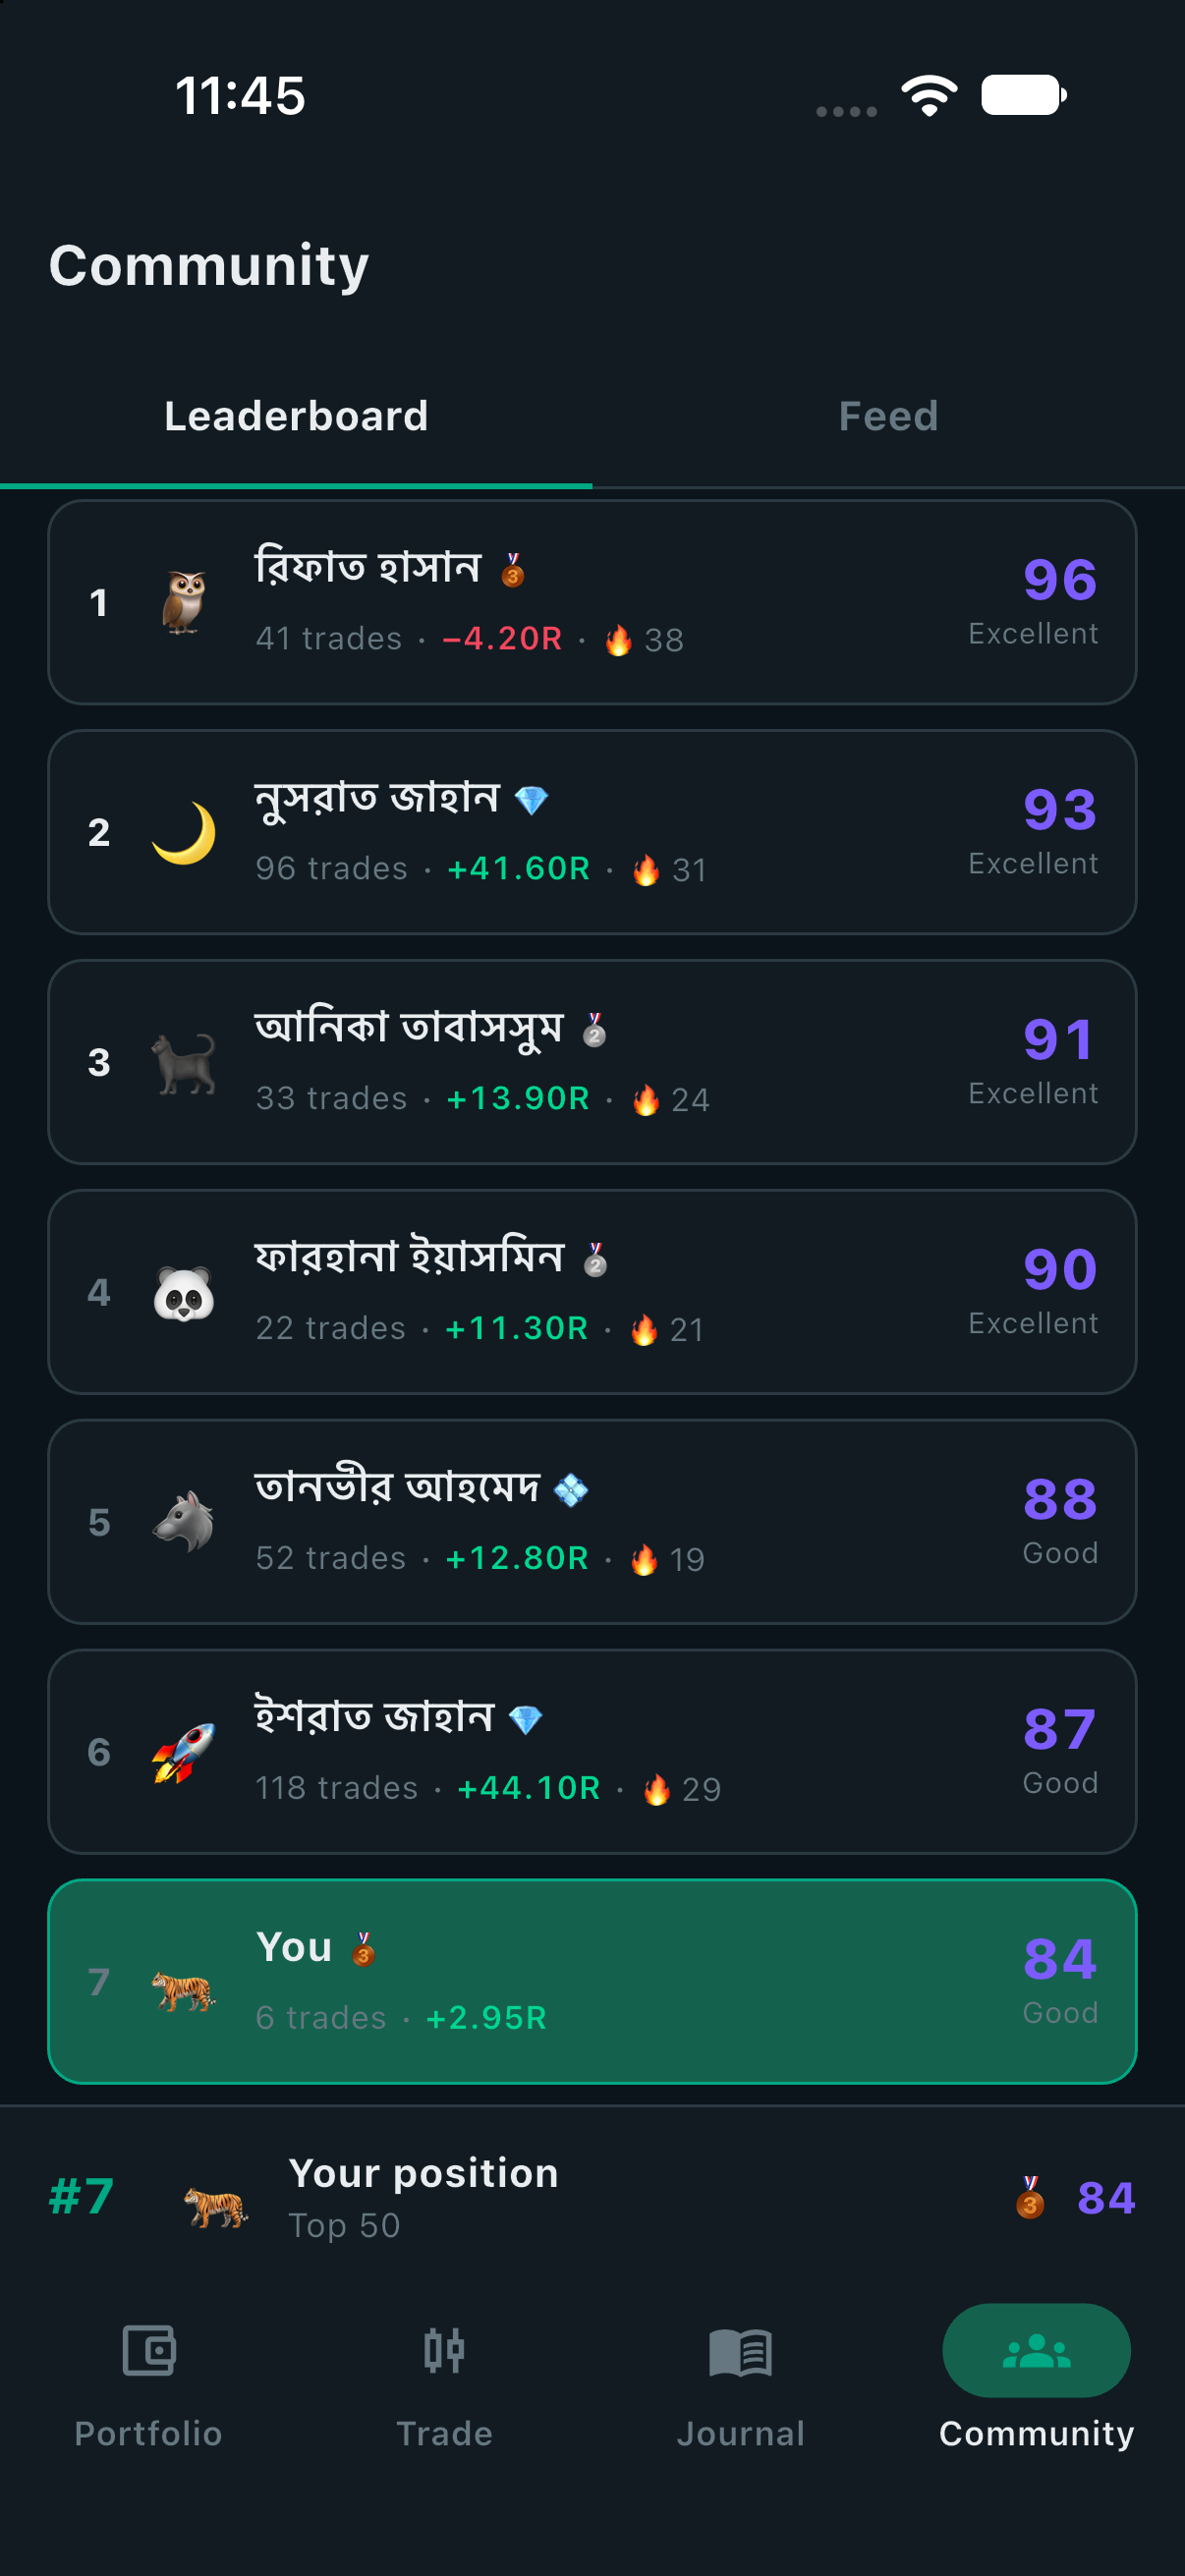Tap the black cat avatar at rank 3
The image size is (1185, 2576).
[x=184, y=1062]
